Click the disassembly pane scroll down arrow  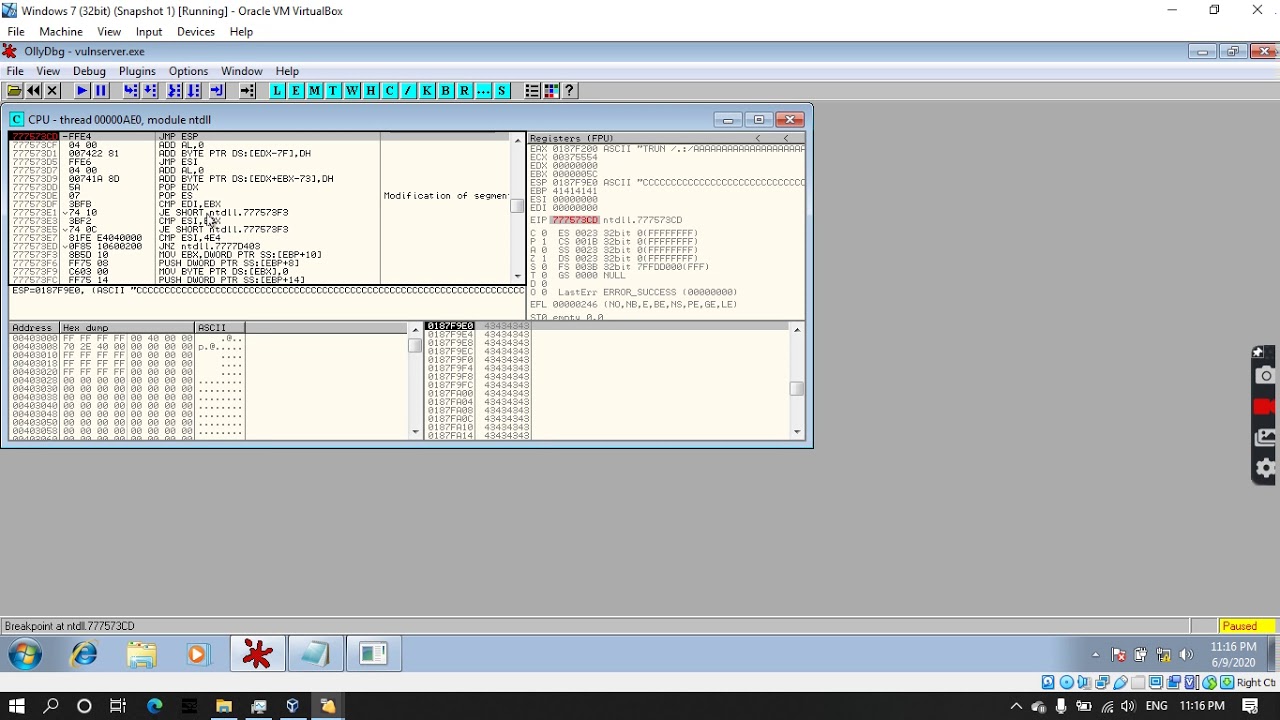point(517,277)
